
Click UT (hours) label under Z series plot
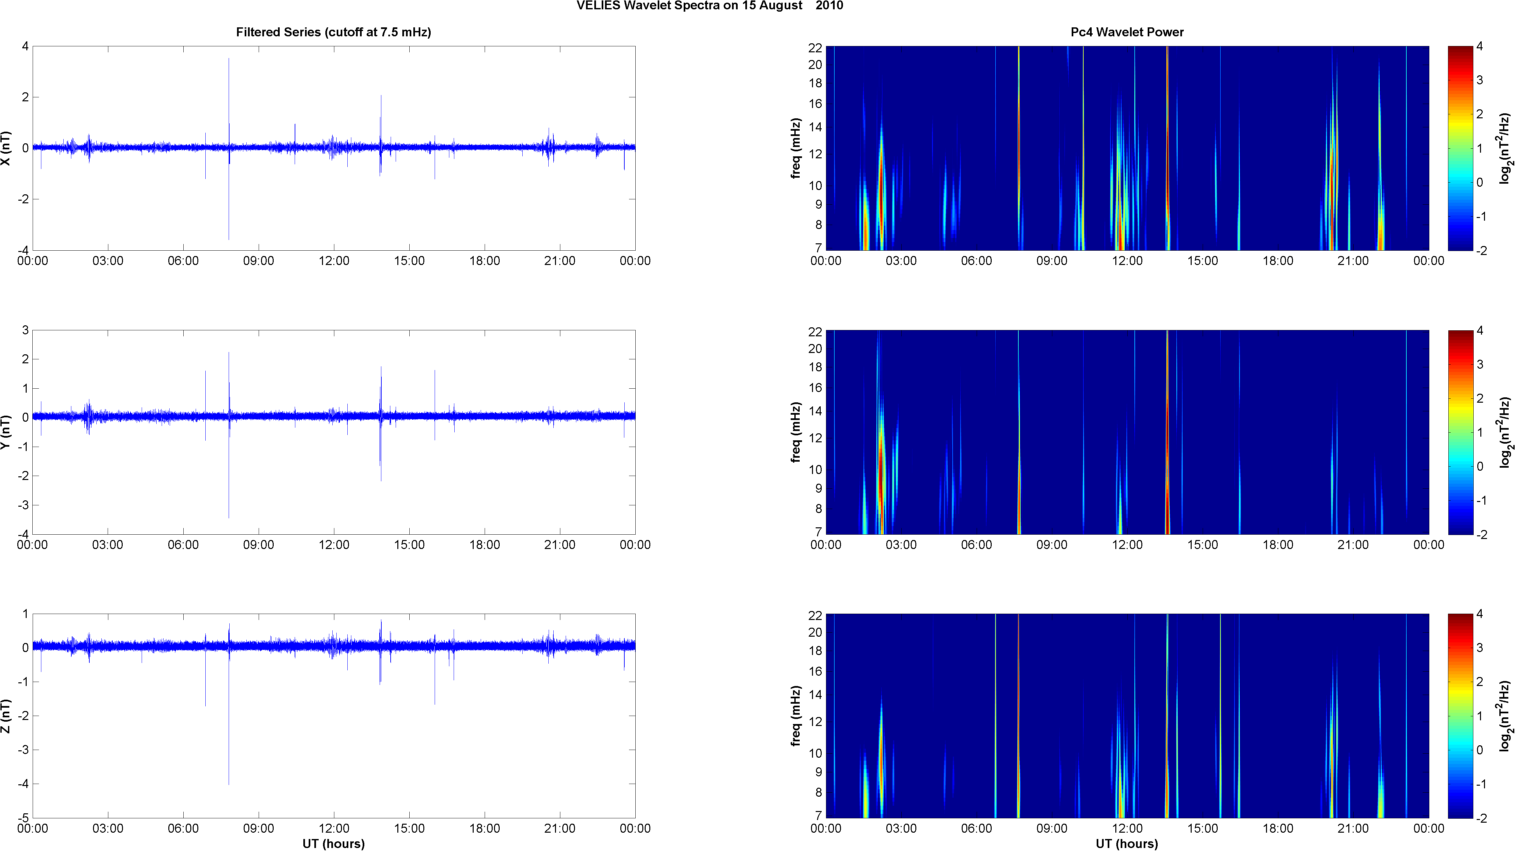(333, 843)
